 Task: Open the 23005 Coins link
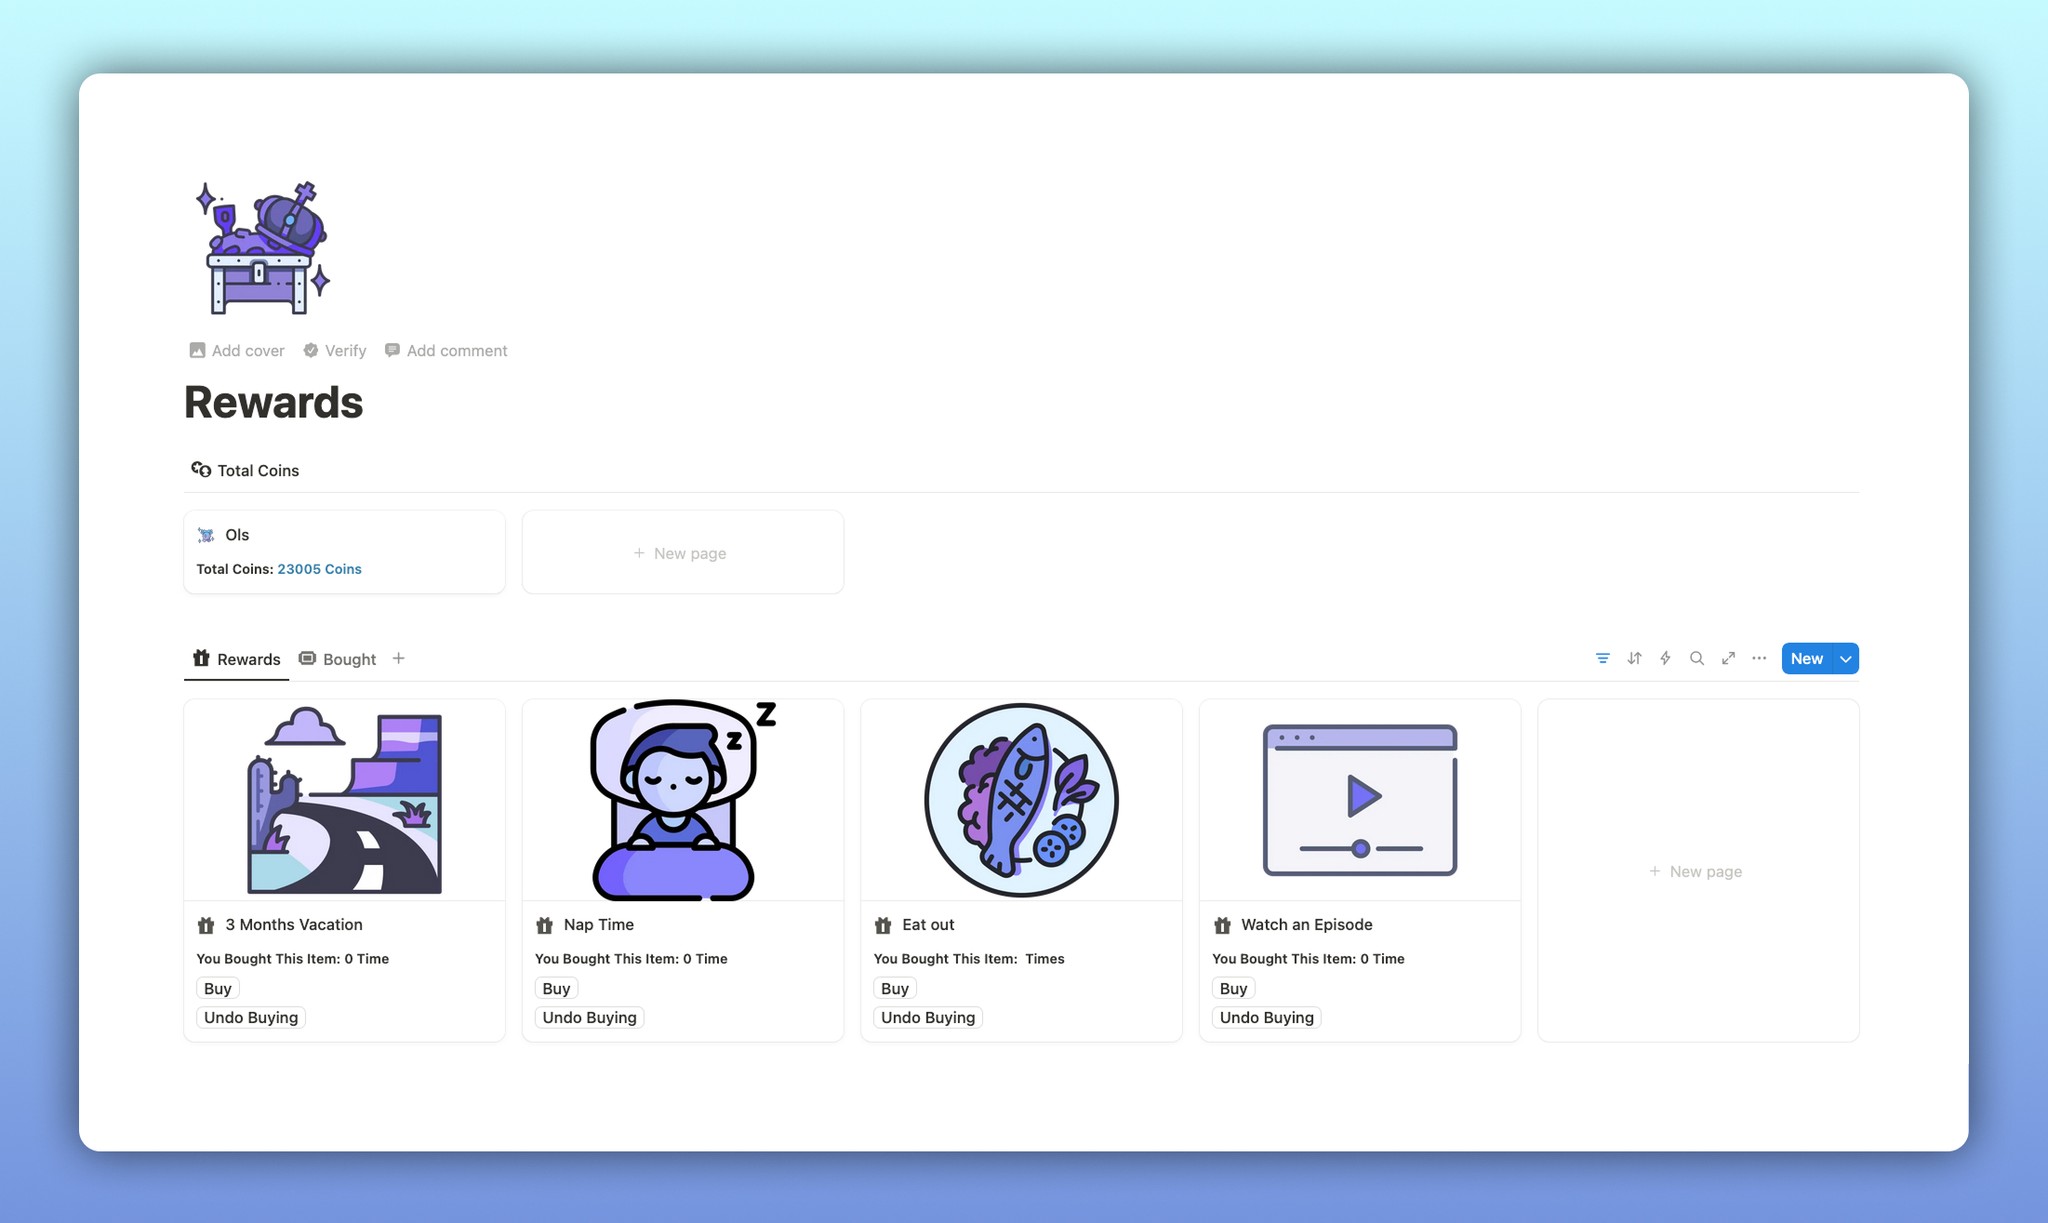pos(320,568)
